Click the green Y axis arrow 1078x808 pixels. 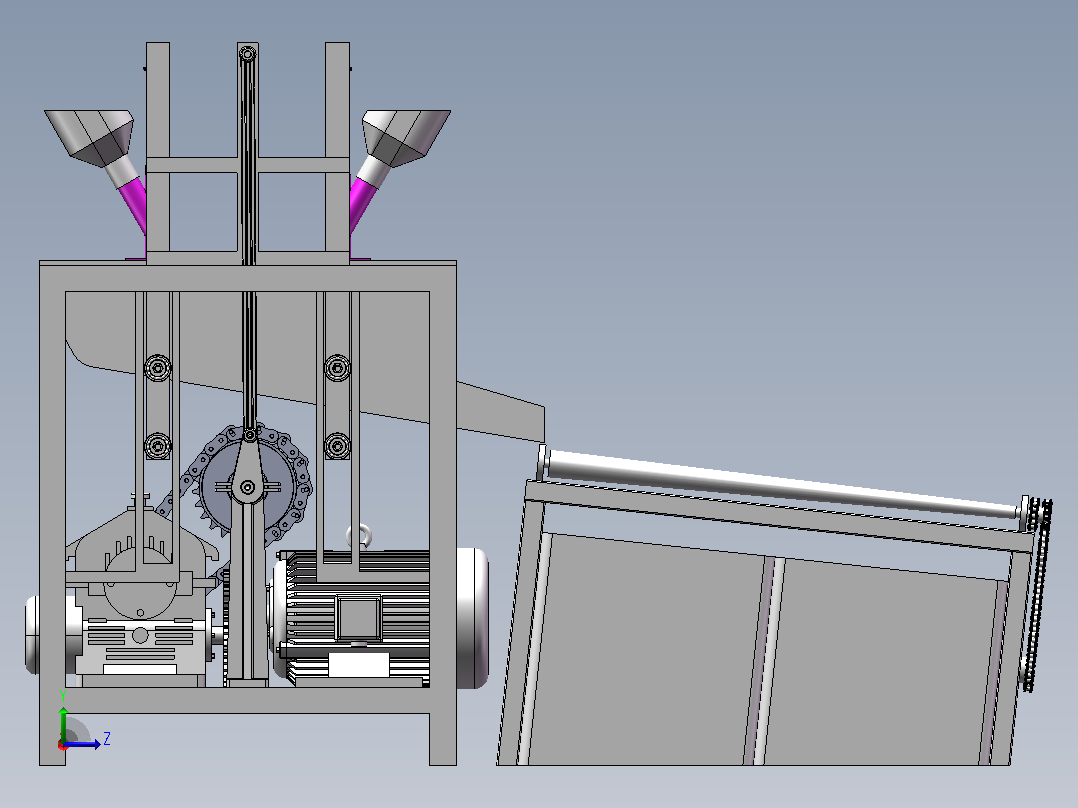tap(63, 724)
